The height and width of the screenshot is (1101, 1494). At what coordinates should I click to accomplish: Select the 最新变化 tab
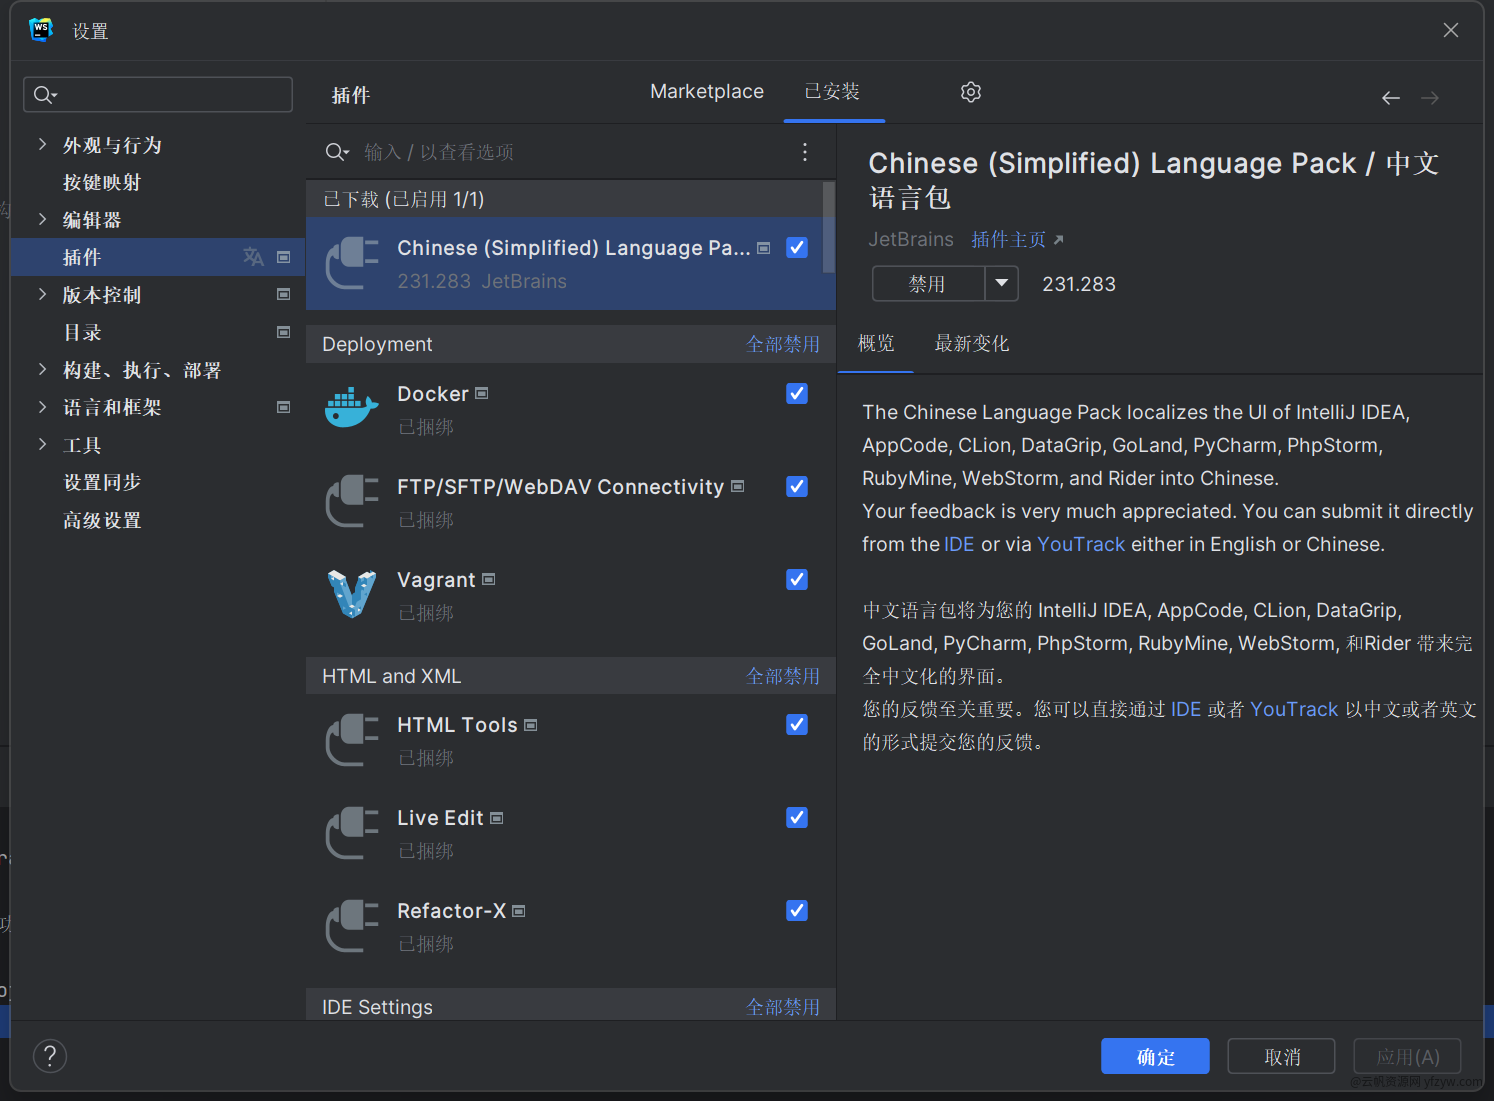coord(972,343)
